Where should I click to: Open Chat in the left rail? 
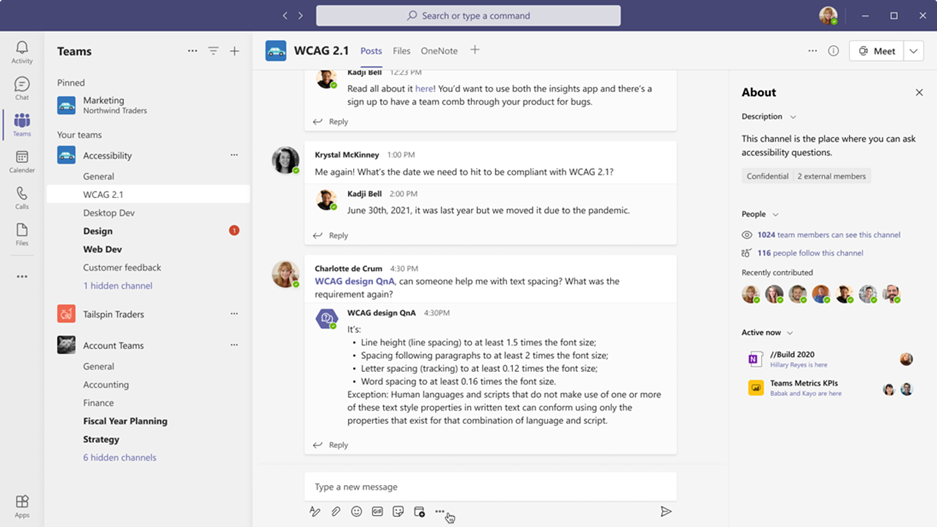(22, 88)
